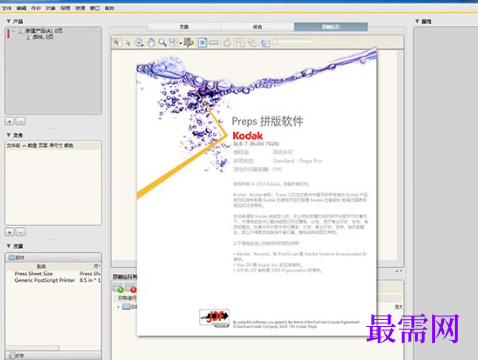Select the highlighted press runs tab
This screenshot has height=360, width=478.
(x=331, y=27)
